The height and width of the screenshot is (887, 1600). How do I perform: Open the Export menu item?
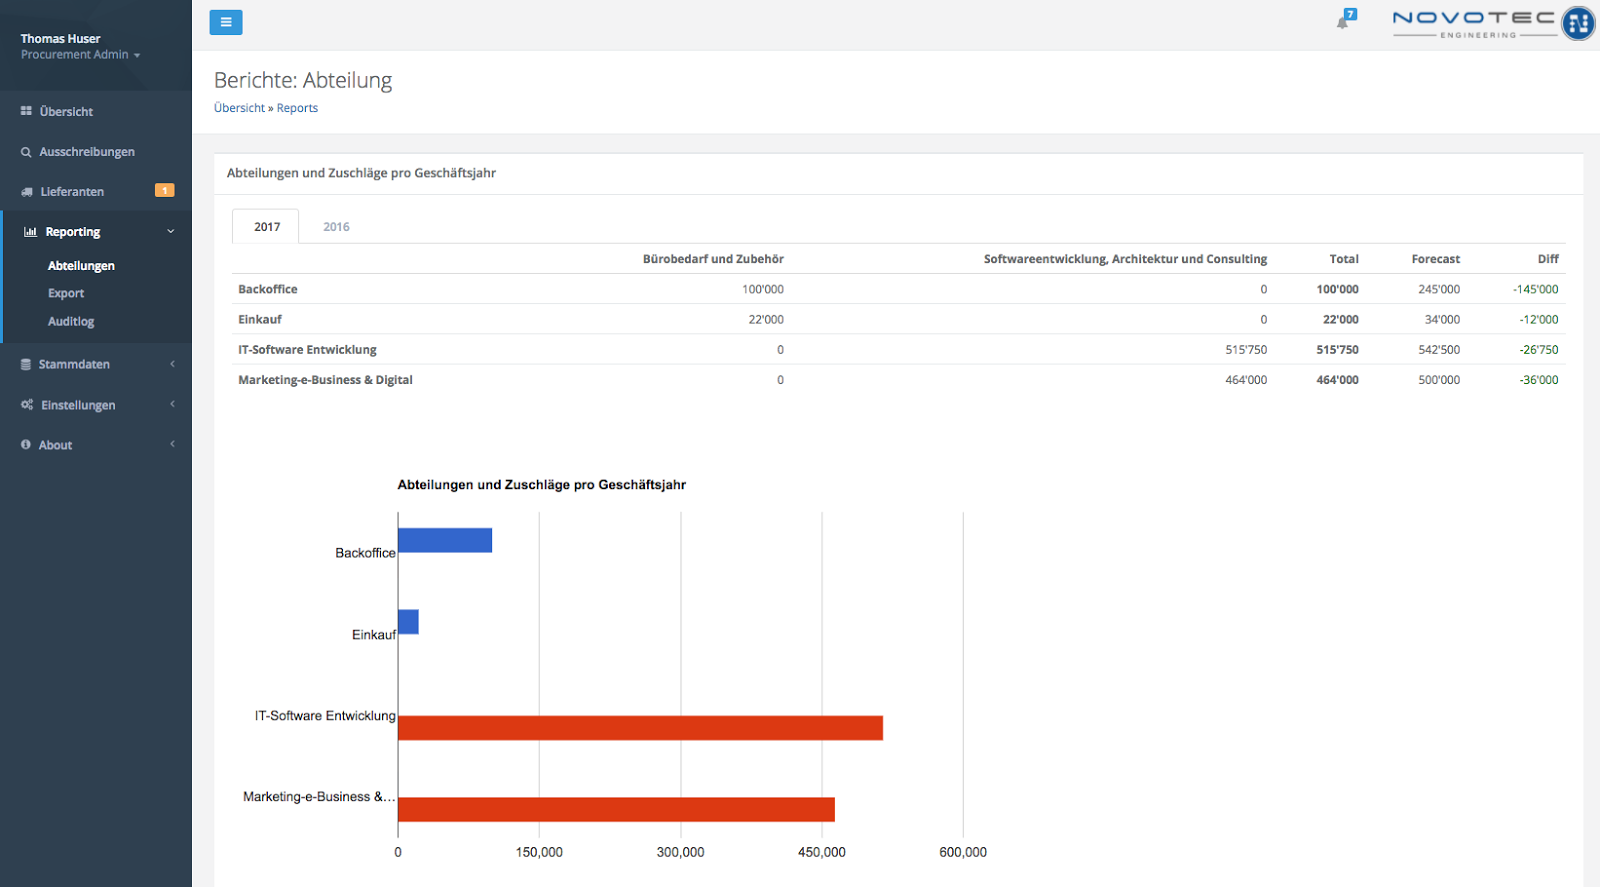[66, 293]
